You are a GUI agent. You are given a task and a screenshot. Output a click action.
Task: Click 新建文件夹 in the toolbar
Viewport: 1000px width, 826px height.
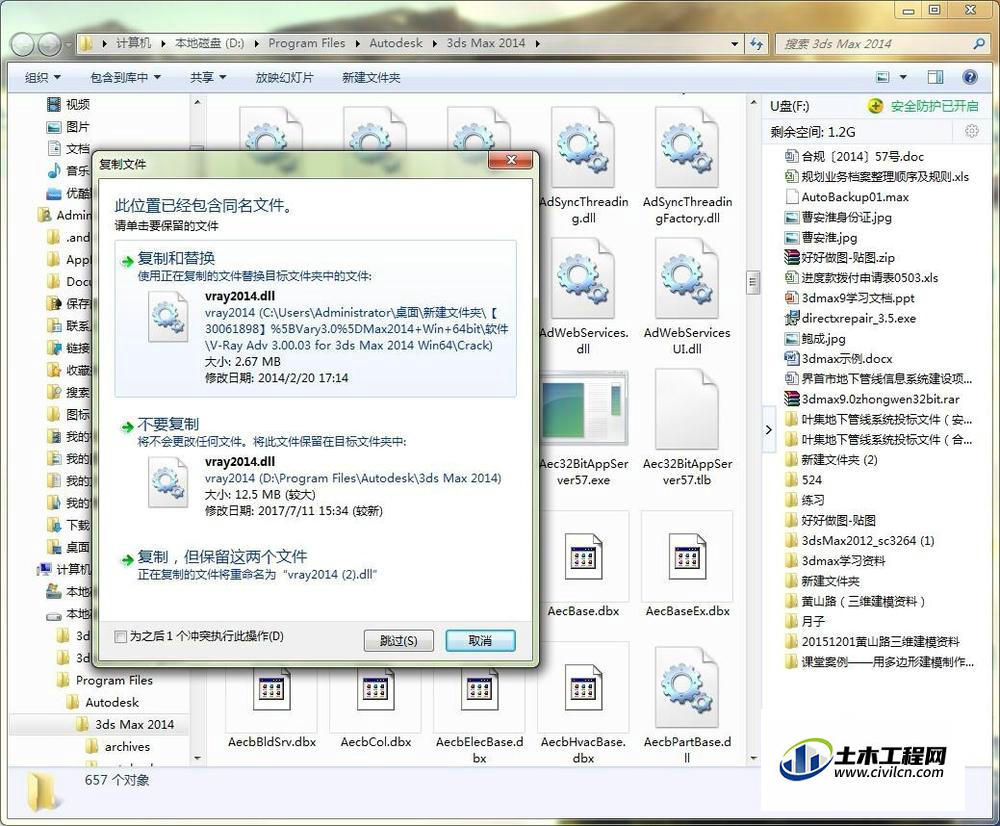pyautogui.click(x=371, y=77)
